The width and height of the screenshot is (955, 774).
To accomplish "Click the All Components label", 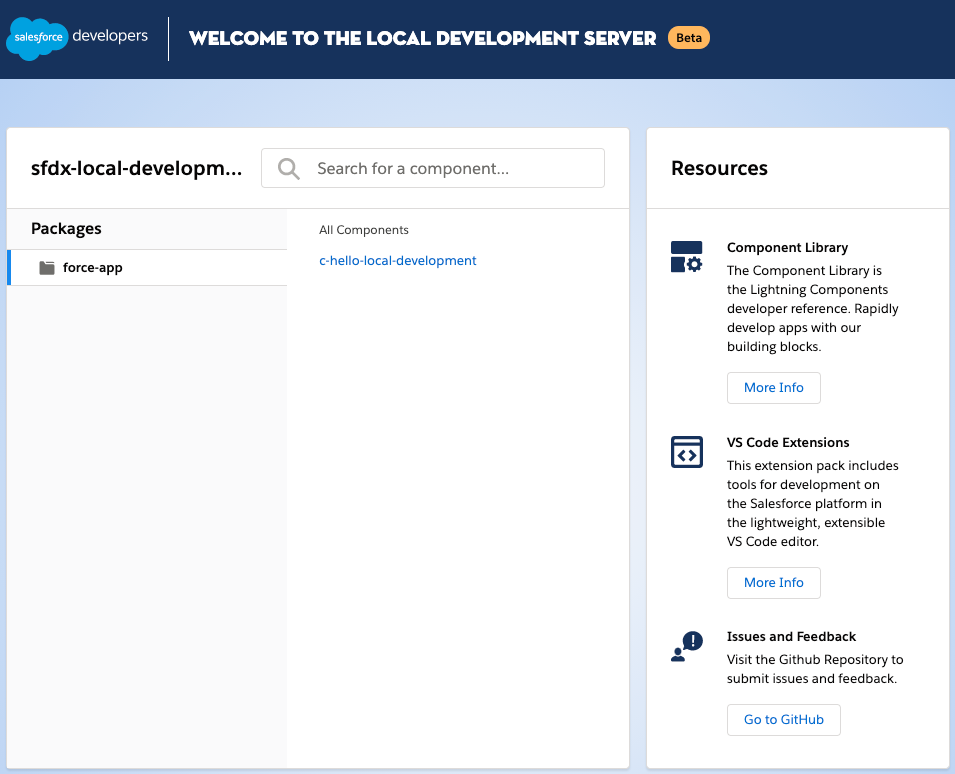I will pyautogui.click(x=364, y=230).
